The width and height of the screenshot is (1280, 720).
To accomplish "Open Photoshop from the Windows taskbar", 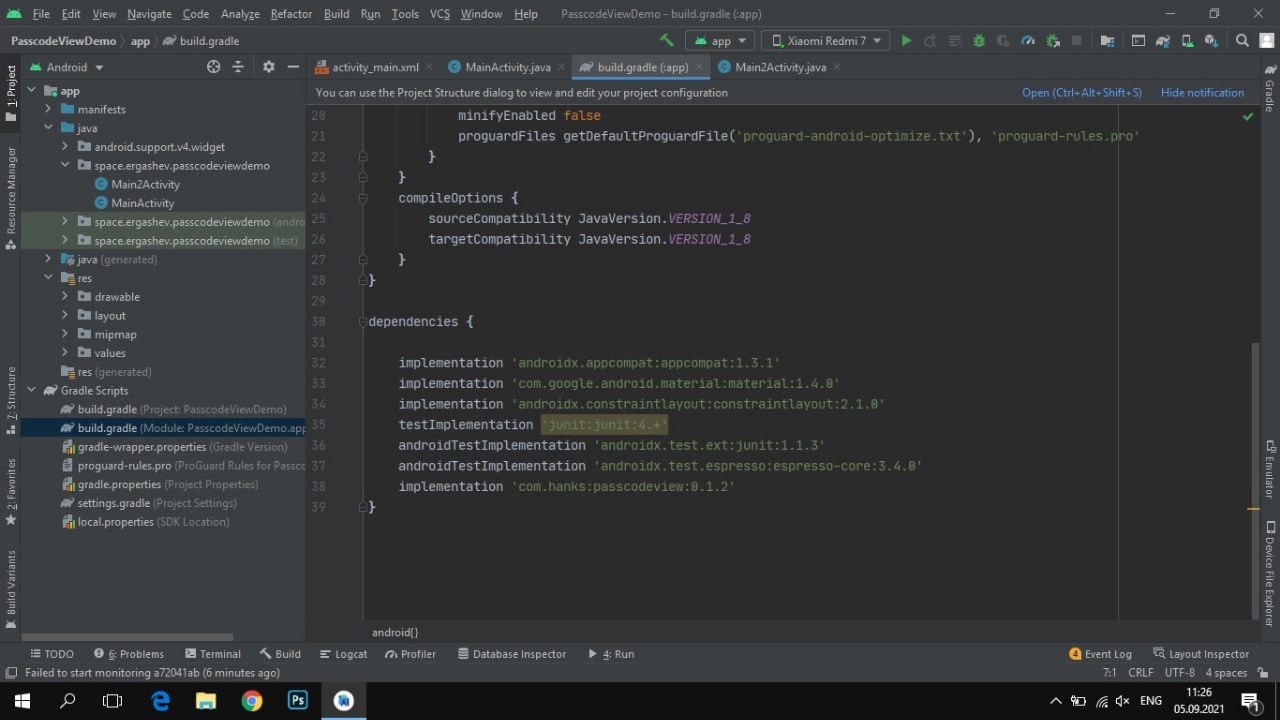I will pyautogui.click(x=298, y=701).
